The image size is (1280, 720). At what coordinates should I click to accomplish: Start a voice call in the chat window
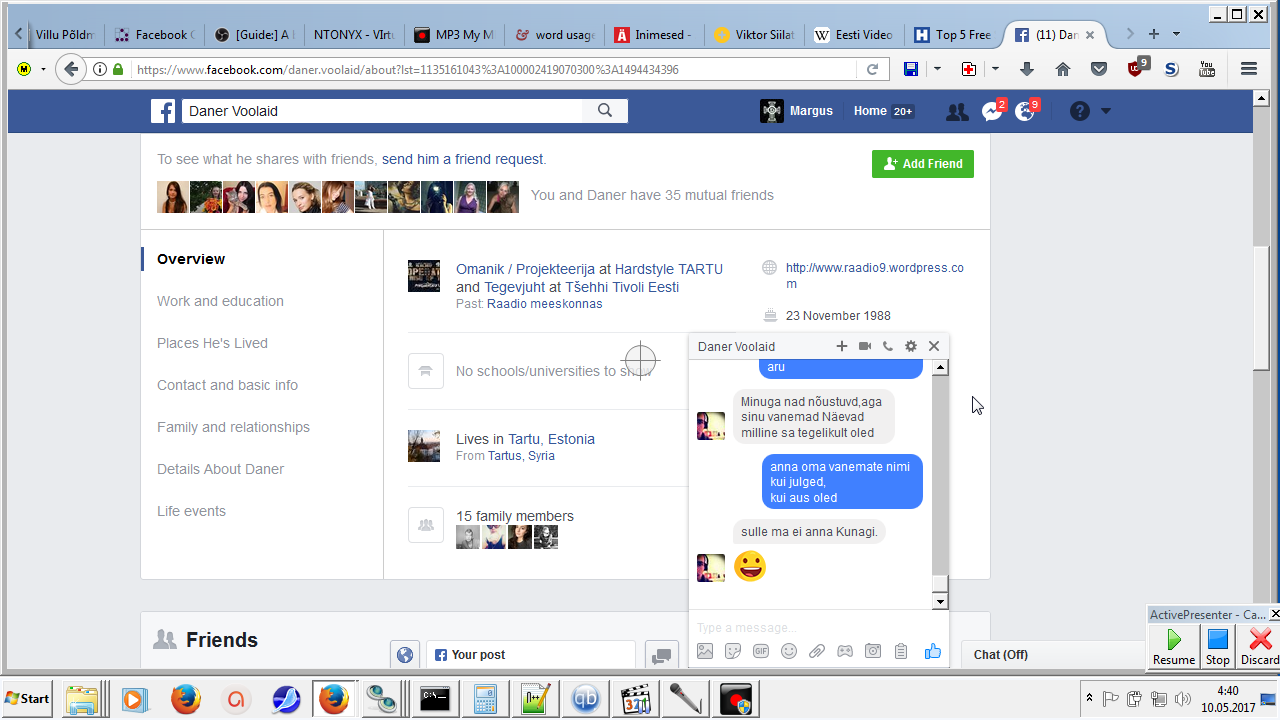pyautogui.click(x=888, y=346)
